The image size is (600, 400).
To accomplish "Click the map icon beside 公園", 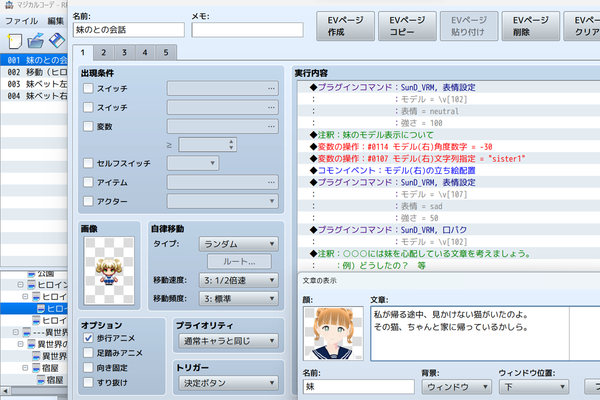I will pyautogui.click(x=31, y=274).
